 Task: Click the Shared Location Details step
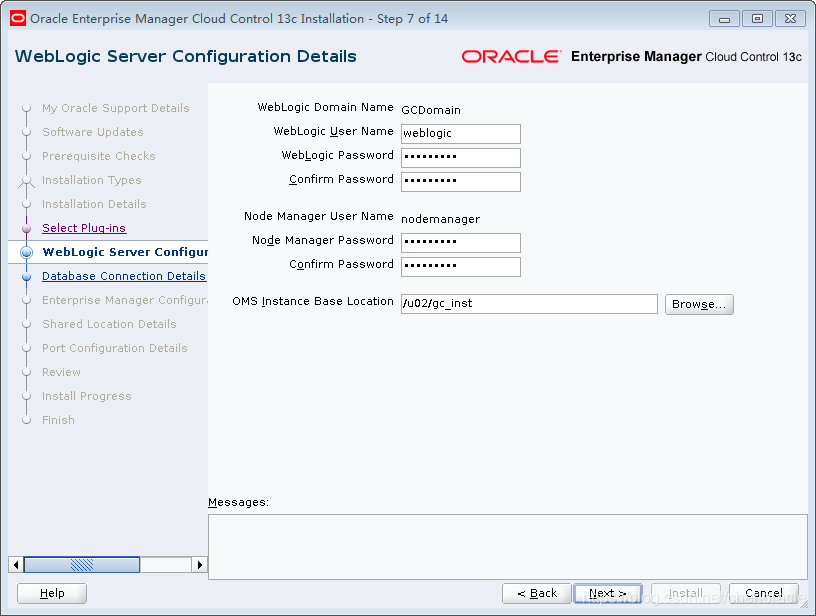point(109,324)
